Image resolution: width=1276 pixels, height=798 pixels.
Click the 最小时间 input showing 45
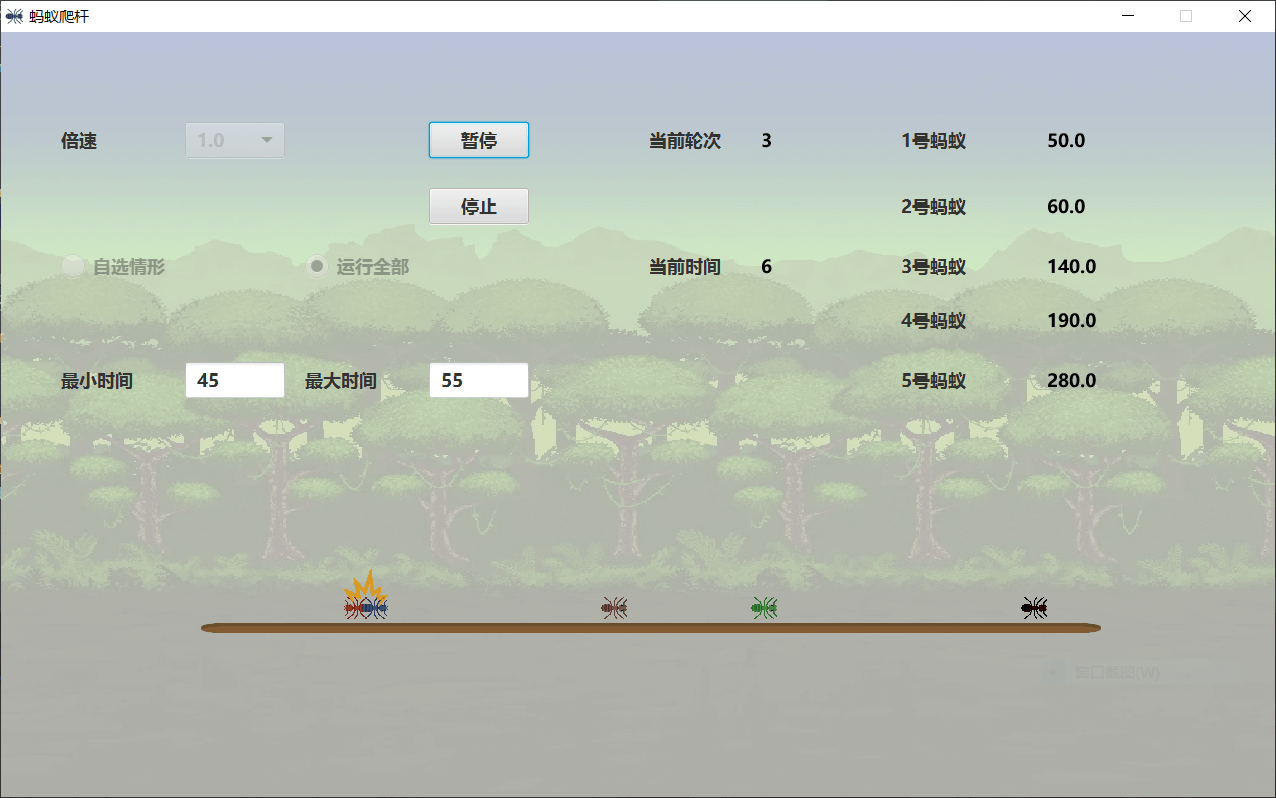tap(234, 380)
